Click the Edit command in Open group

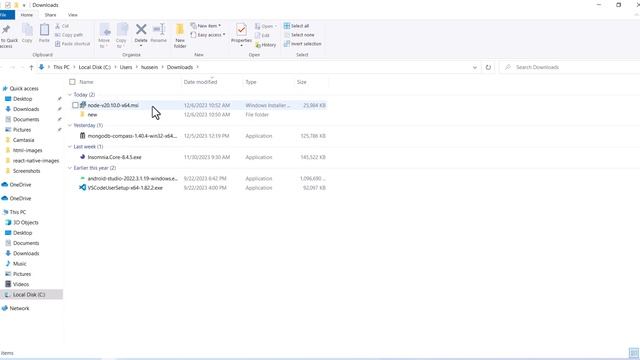point(262,36)
